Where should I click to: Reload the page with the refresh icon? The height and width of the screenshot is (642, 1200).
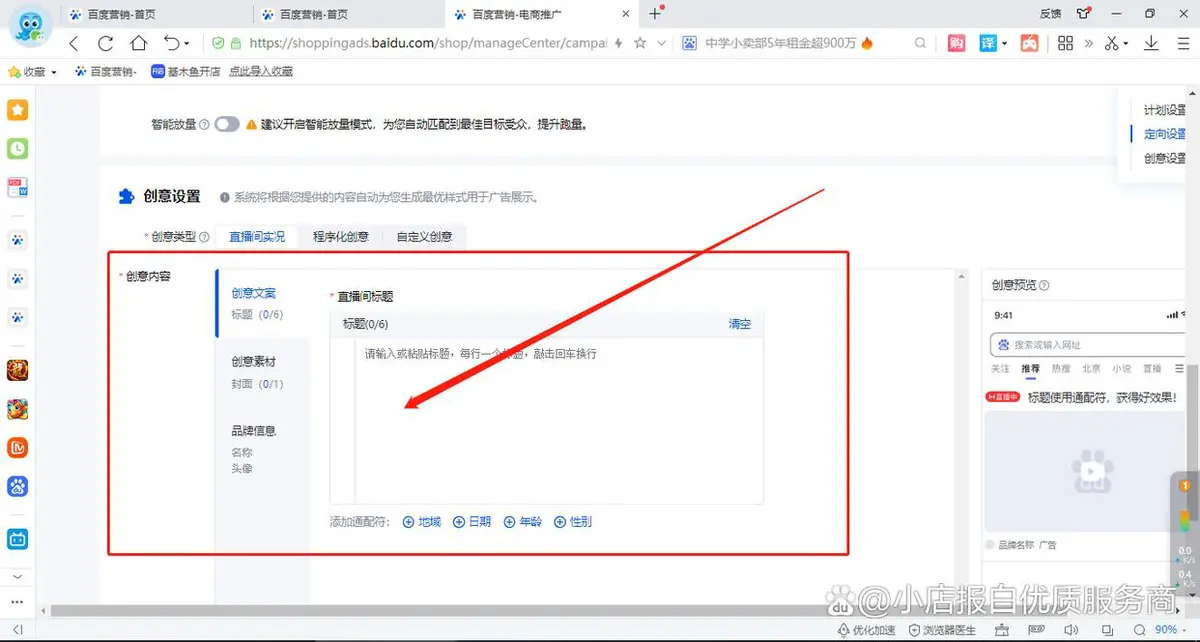coord(105,43)
